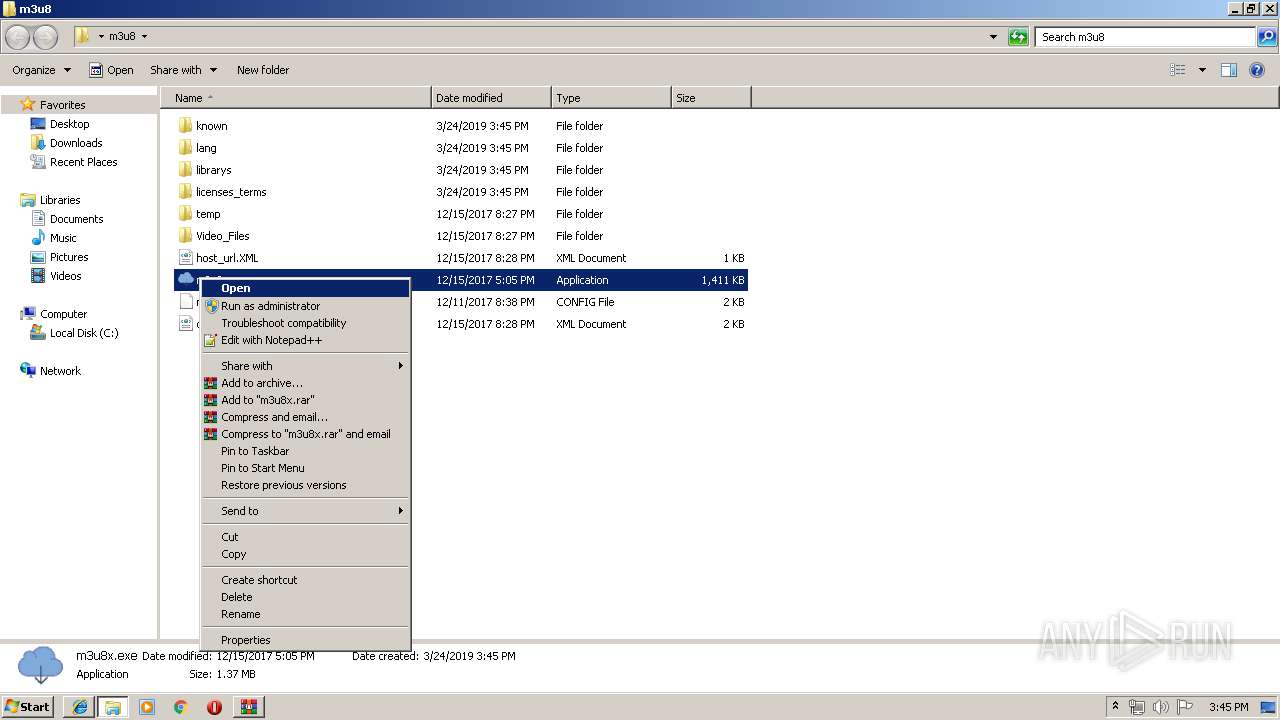
Task: Choose Properties in the context menu
Action: pos(306,640)
